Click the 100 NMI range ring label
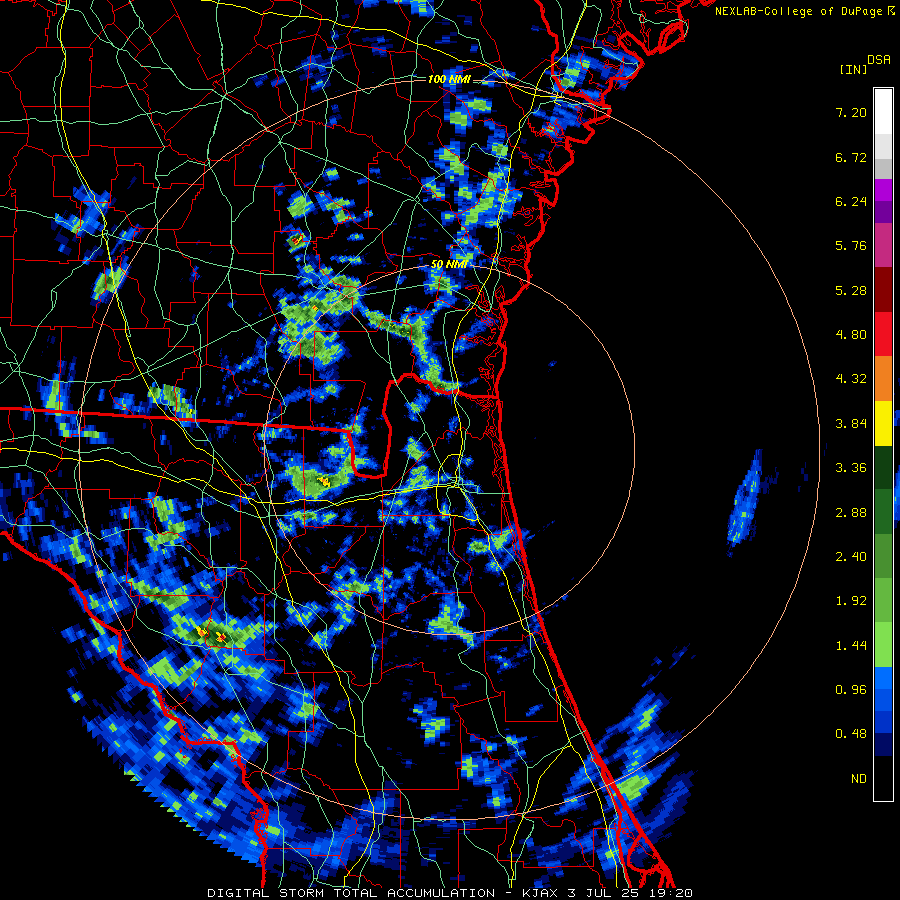 coord(448,79)
